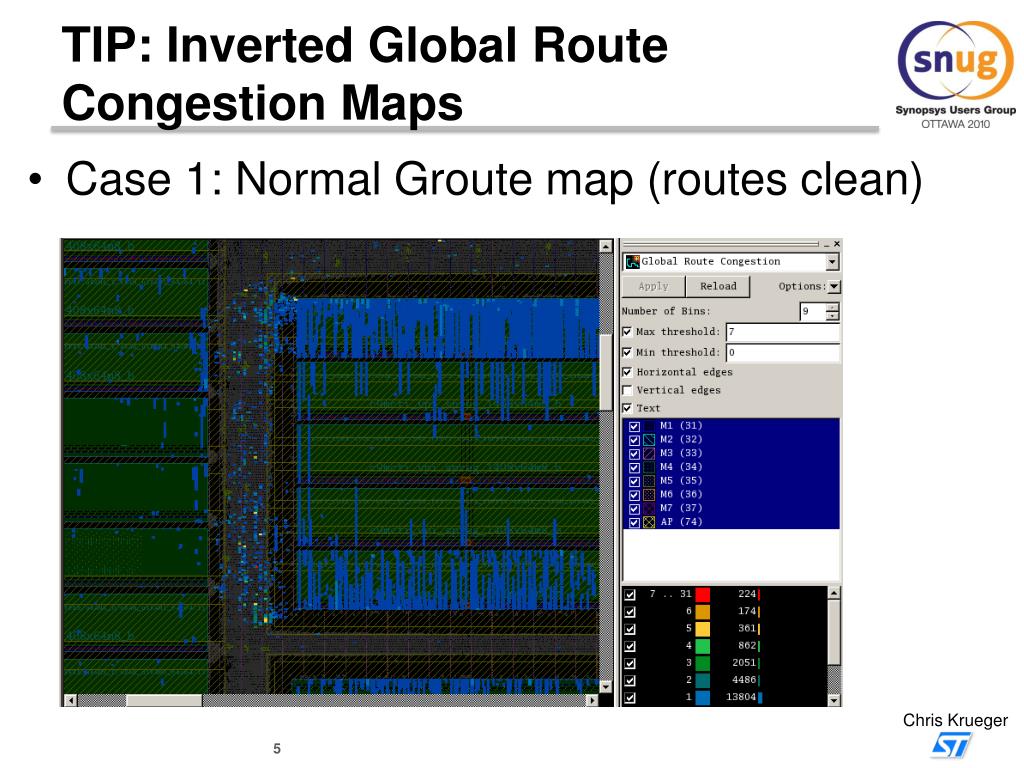Click the orange swatch for bin 6
The height and width of the screenshot is (768, 1024).
click(703, 611)
